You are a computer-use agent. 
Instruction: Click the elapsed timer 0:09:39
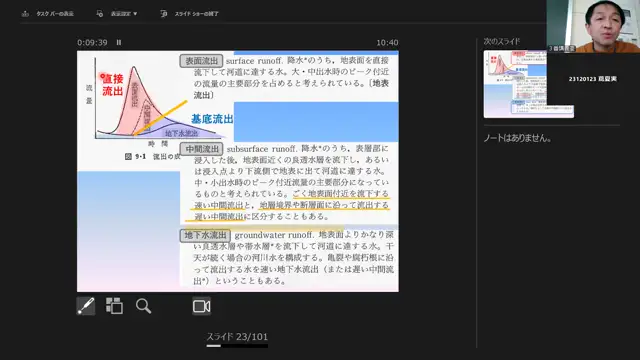92,42
